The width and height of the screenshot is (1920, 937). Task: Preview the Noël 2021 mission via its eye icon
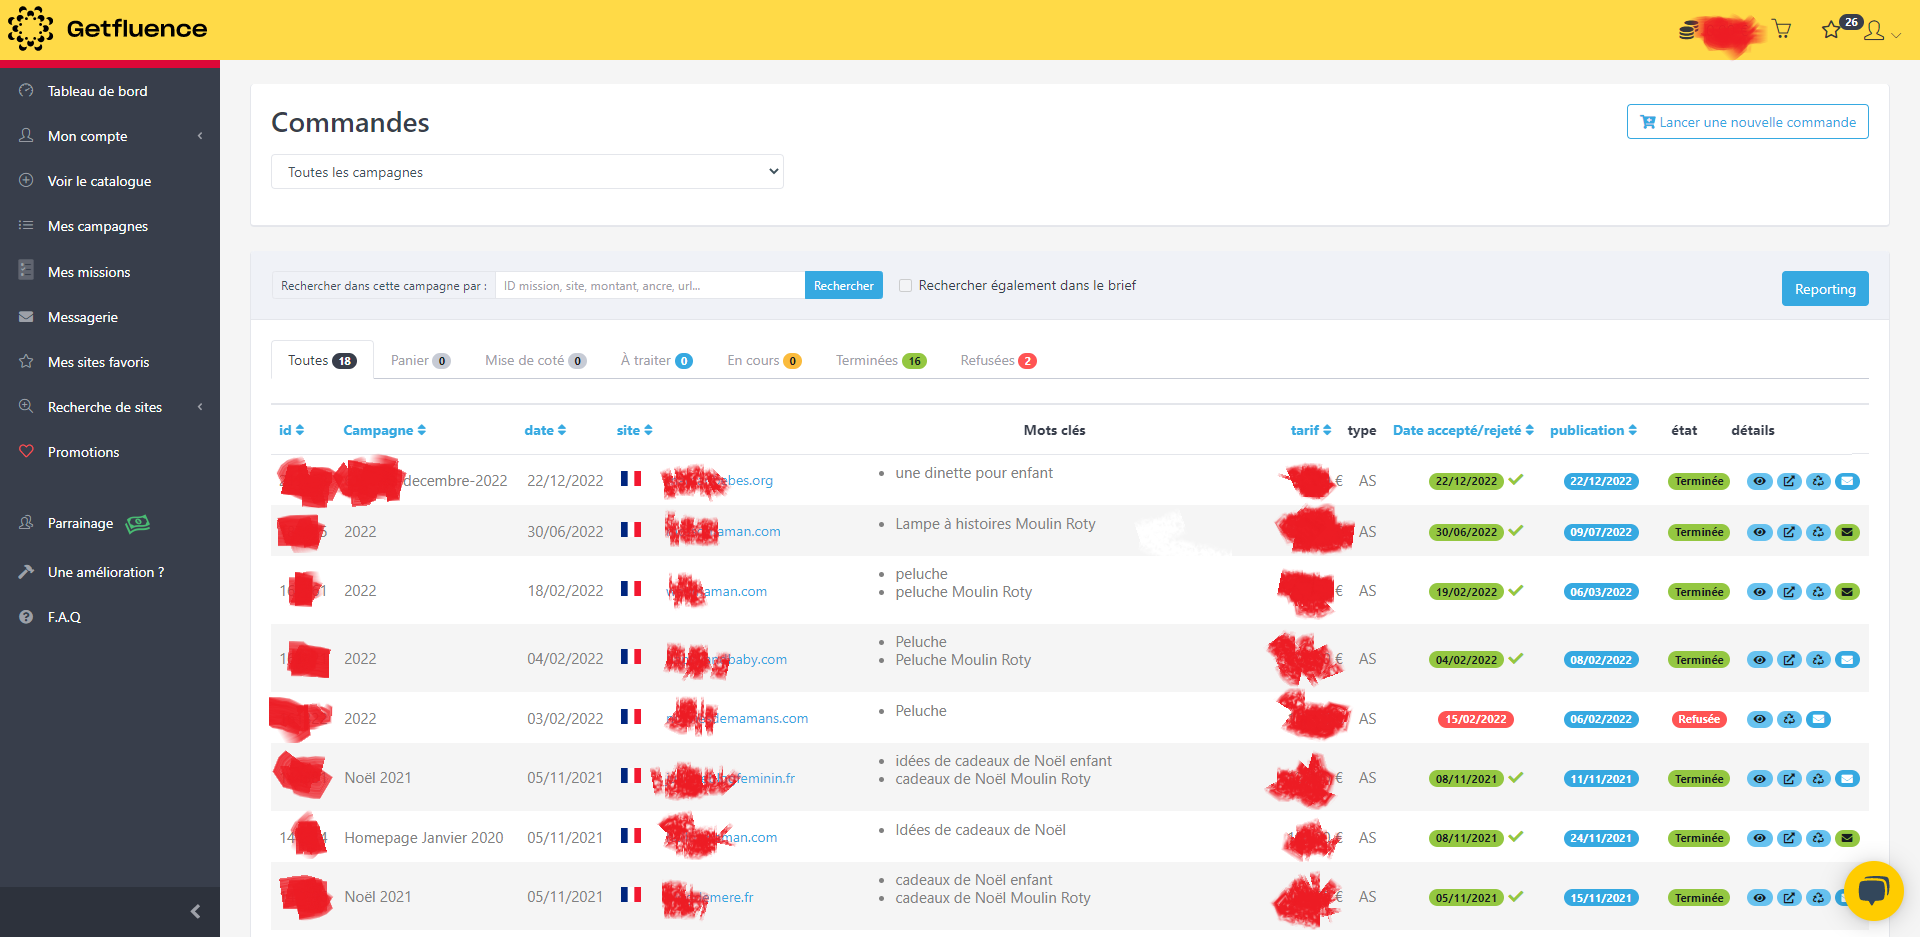coord(1760,778)
